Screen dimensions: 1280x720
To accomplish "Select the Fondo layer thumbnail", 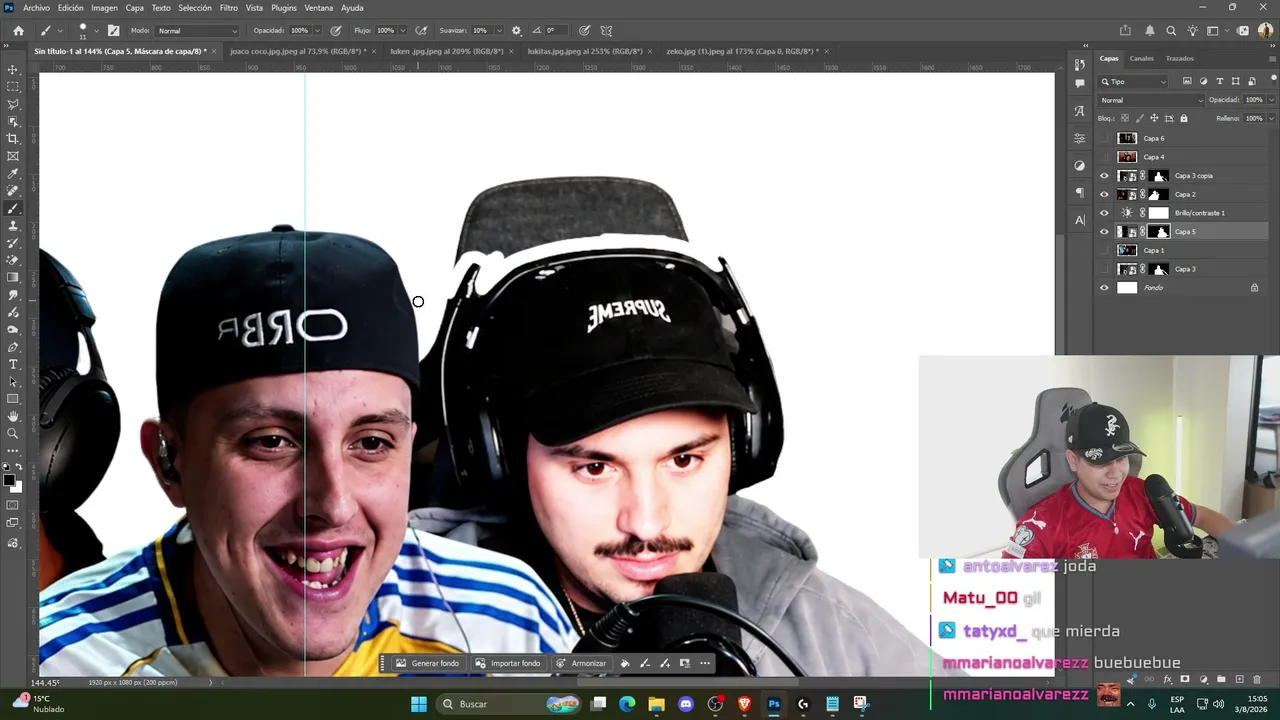I will tap(1127, 288).
